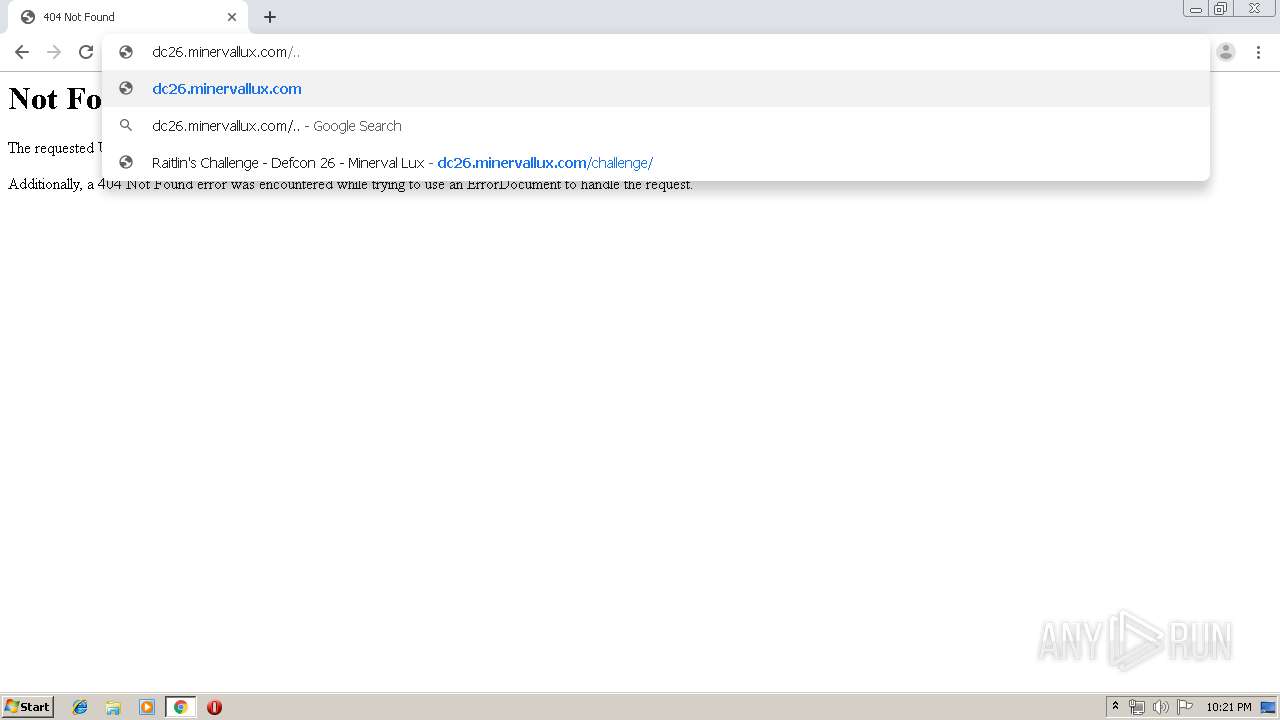Open the Windows Start menu
This screenshot has width=1280, height=720.
[28, 707]
